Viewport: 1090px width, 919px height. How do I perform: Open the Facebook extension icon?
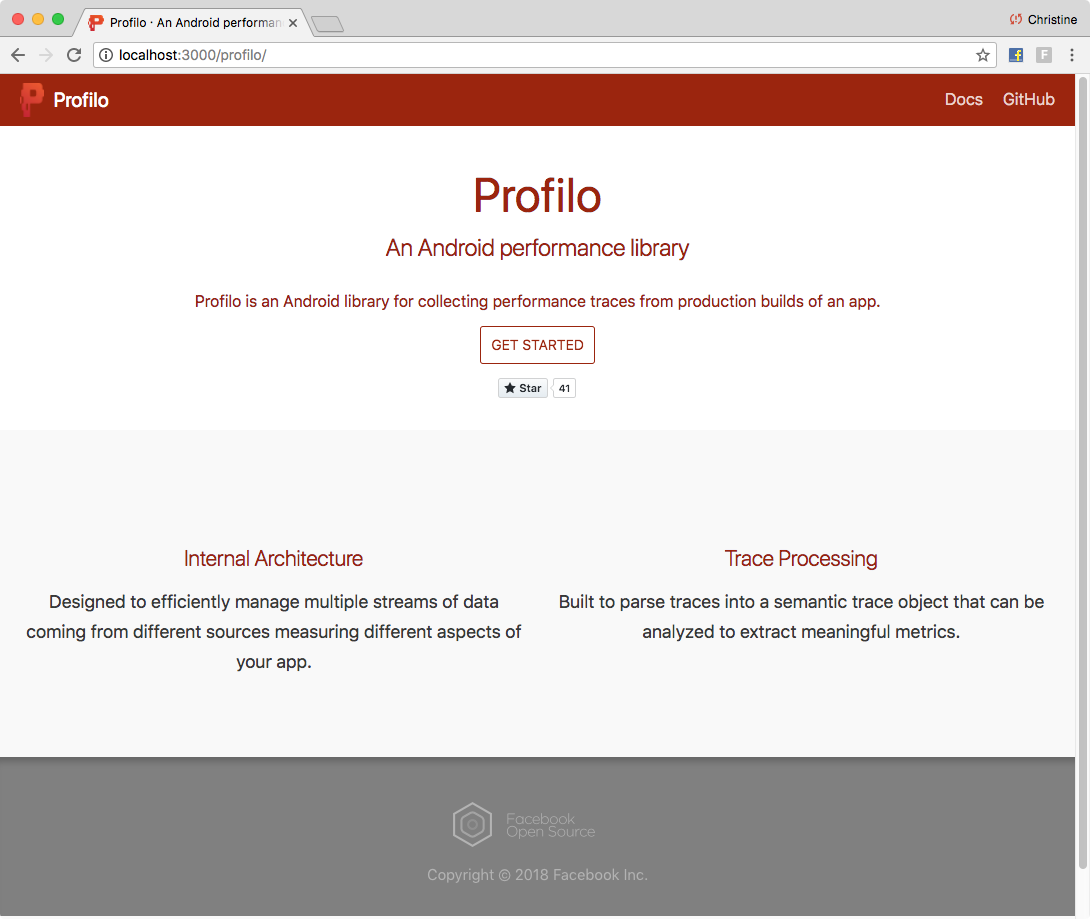[1015, 55]
